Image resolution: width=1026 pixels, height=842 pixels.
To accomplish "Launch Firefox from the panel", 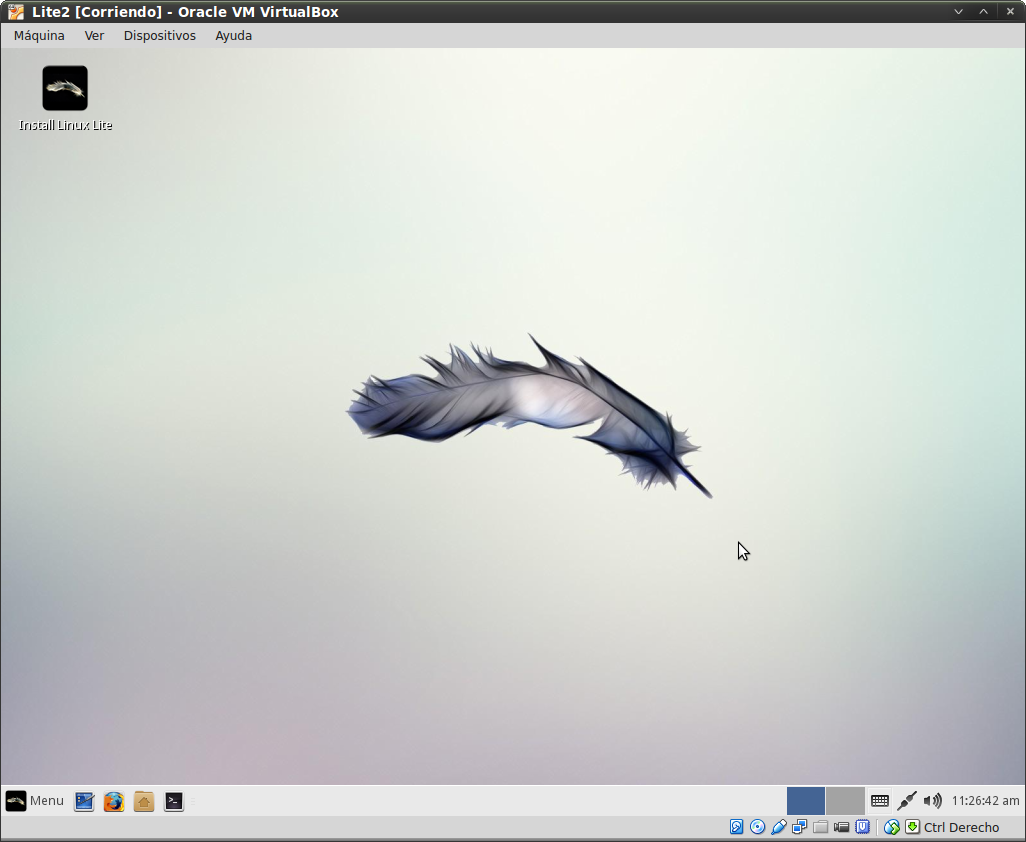I will pos(114,801).
